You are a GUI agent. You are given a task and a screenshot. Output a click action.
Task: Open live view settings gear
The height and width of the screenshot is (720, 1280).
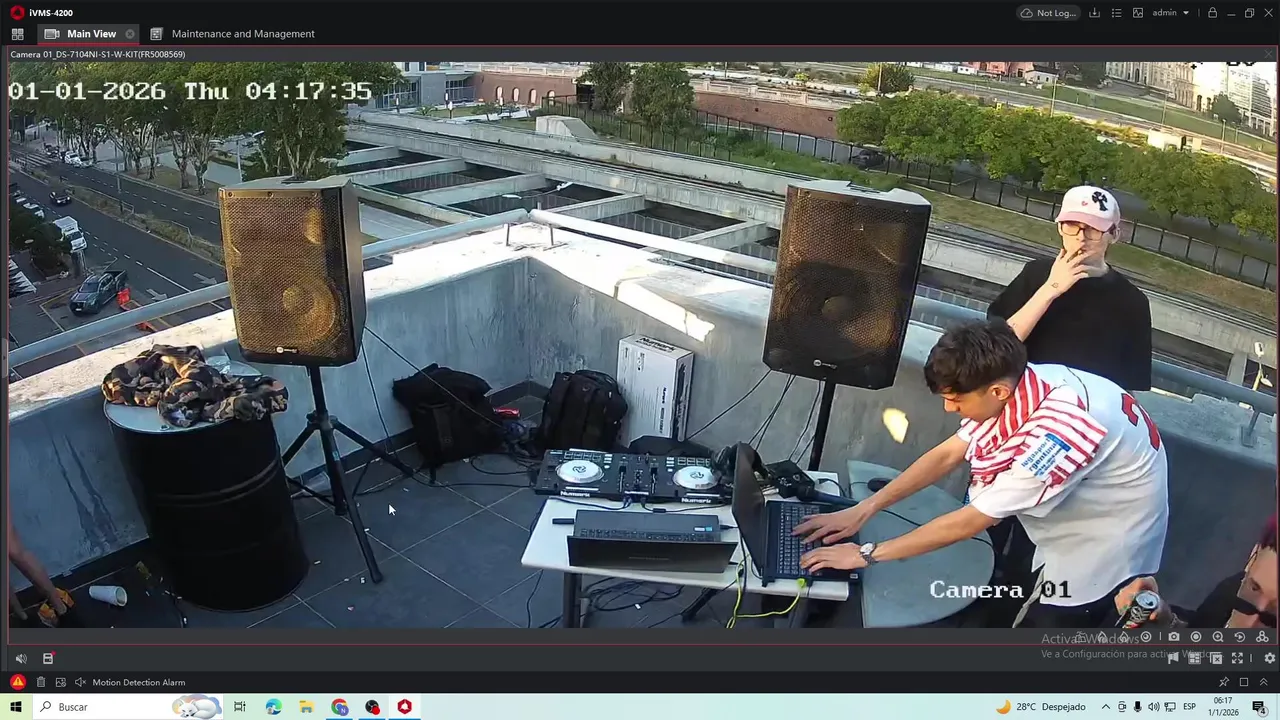[x=1270, y=658]
